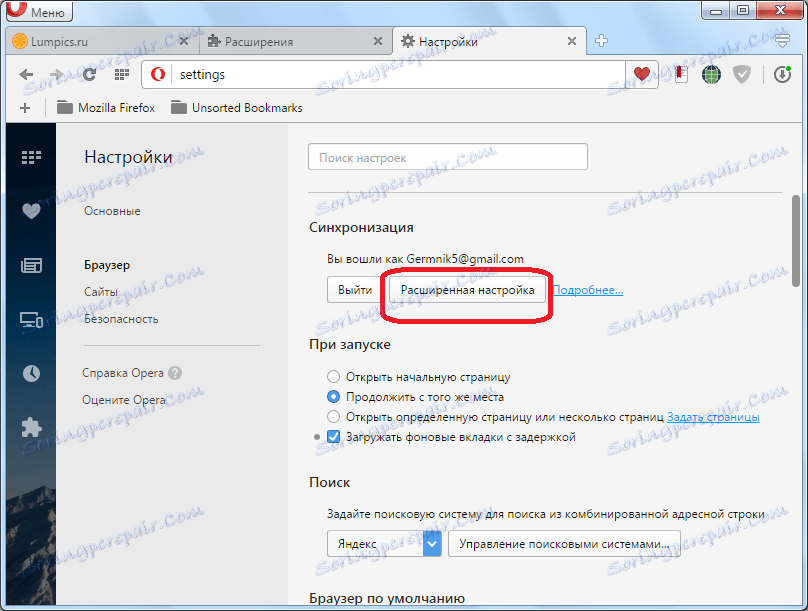Screen dimensions: 808x611
Task: Click Управление поисковыми системами button
Action: tap(564, 544)
